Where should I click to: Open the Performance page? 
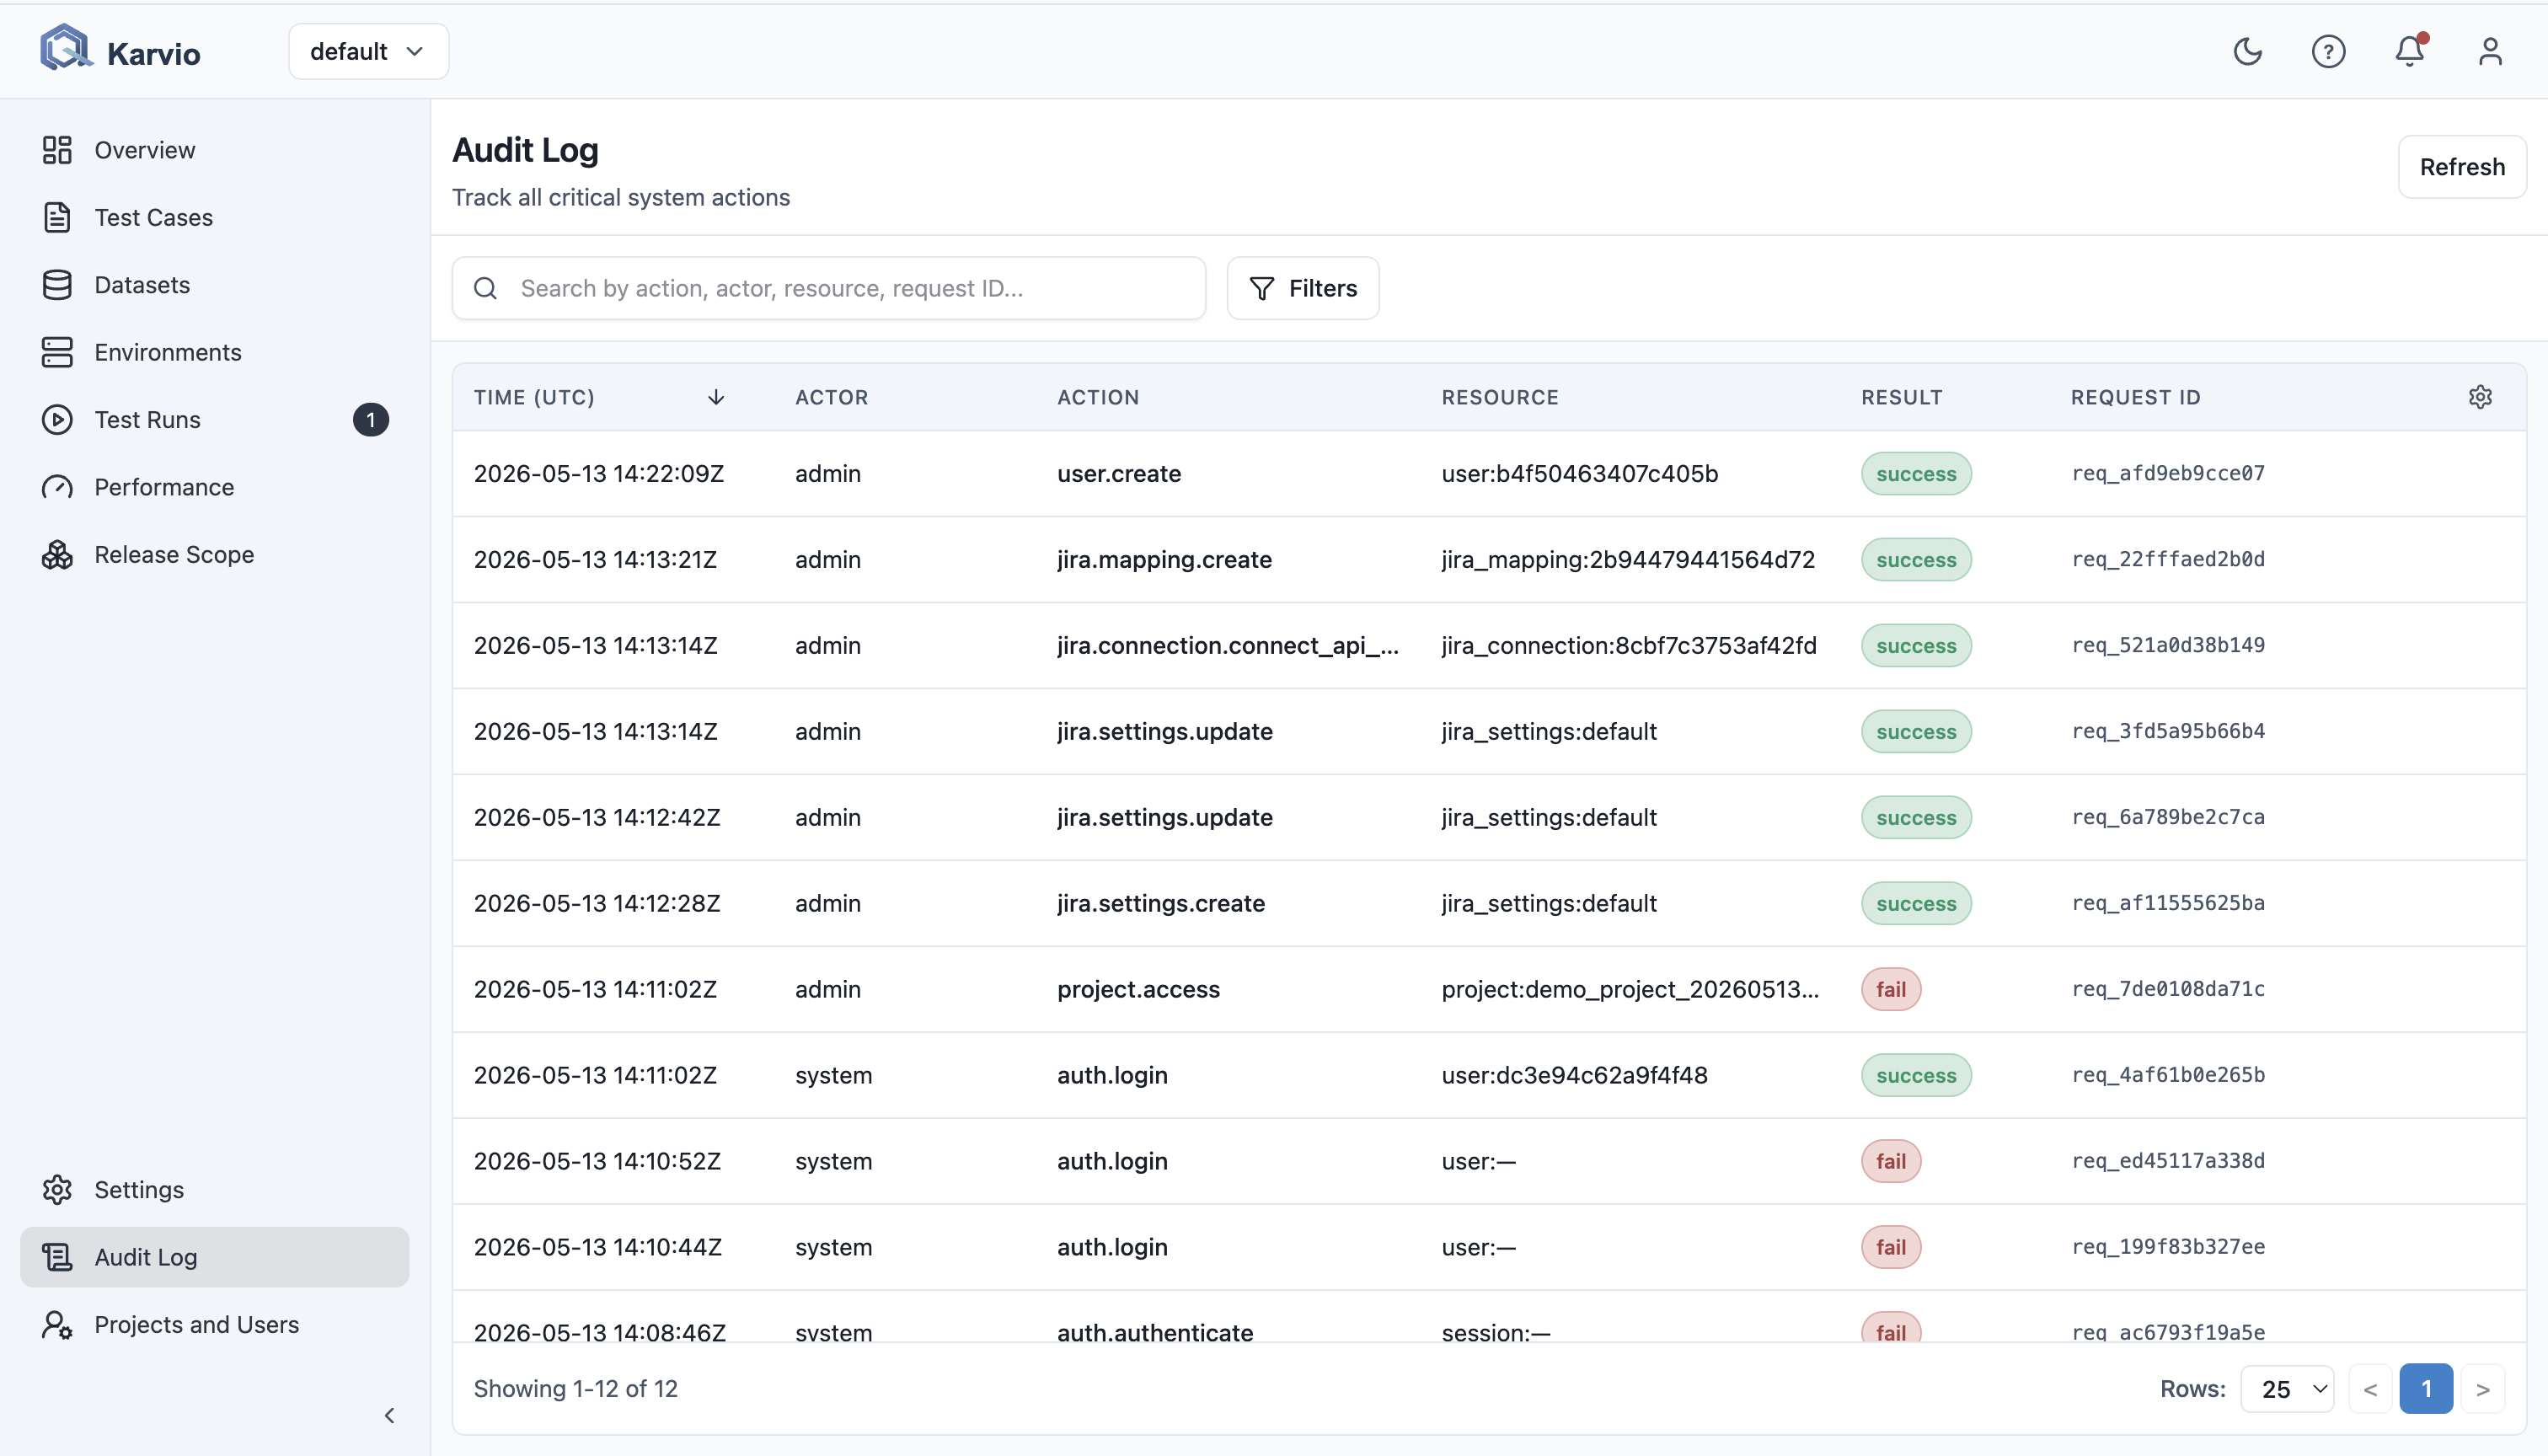[164, 487]
